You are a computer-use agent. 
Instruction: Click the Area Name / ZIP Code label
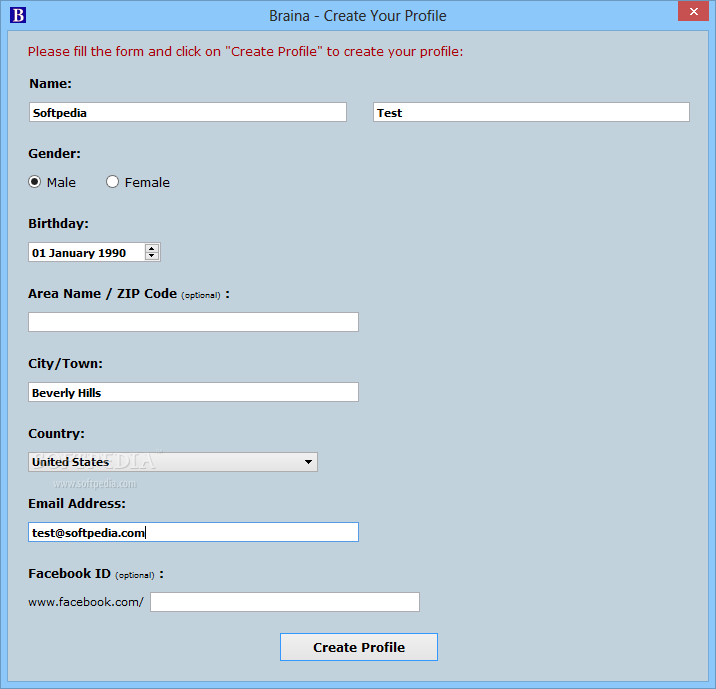click(x=129, y=294)
